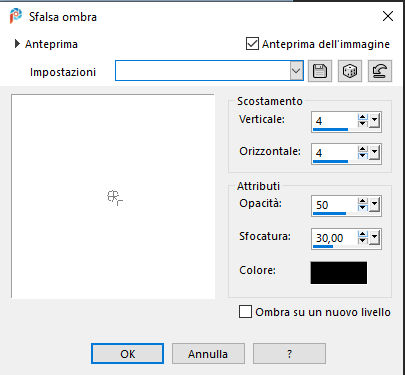Increase Opacità value with up arrow
The width and height of the screenshot is (405, 375).
(x=362, y=201)
